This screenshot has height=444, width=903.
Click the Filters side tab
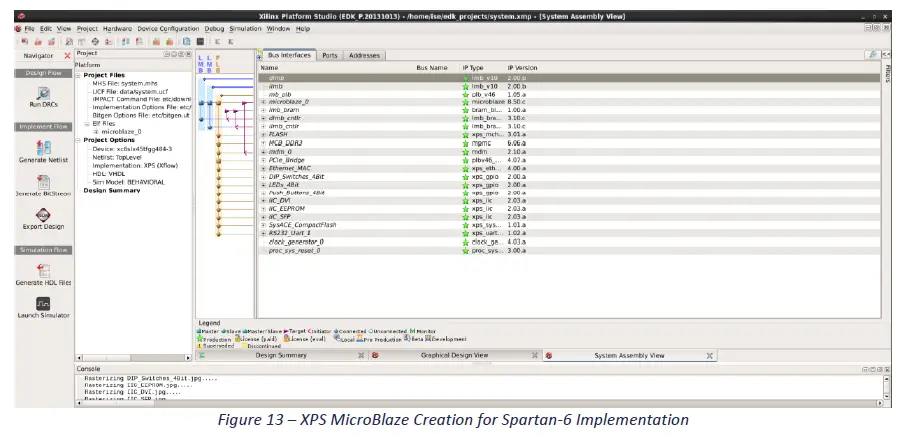click(x=887, y=73)
